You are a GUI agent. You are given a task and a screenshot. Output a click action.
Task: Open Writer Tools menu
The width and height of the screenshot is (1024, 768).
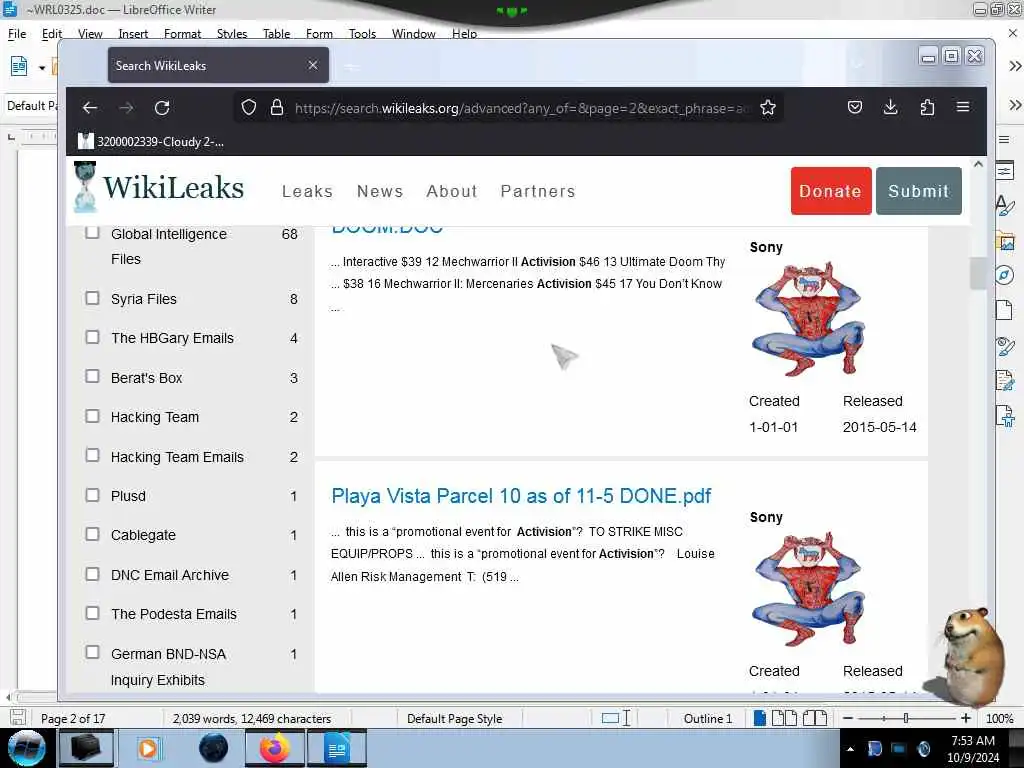click(x=362, y=33)
